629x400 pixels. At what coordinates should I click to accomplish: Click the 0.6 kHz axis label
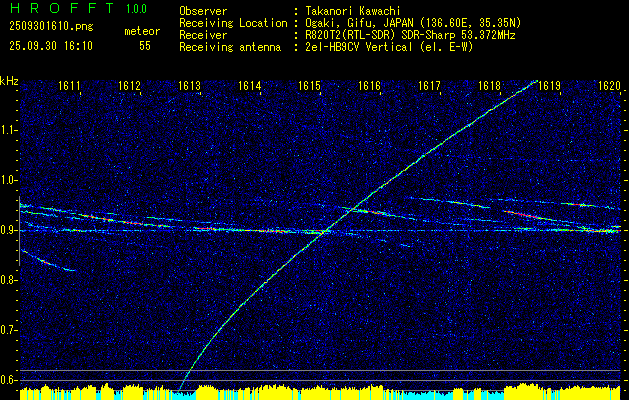coord(8,380)
